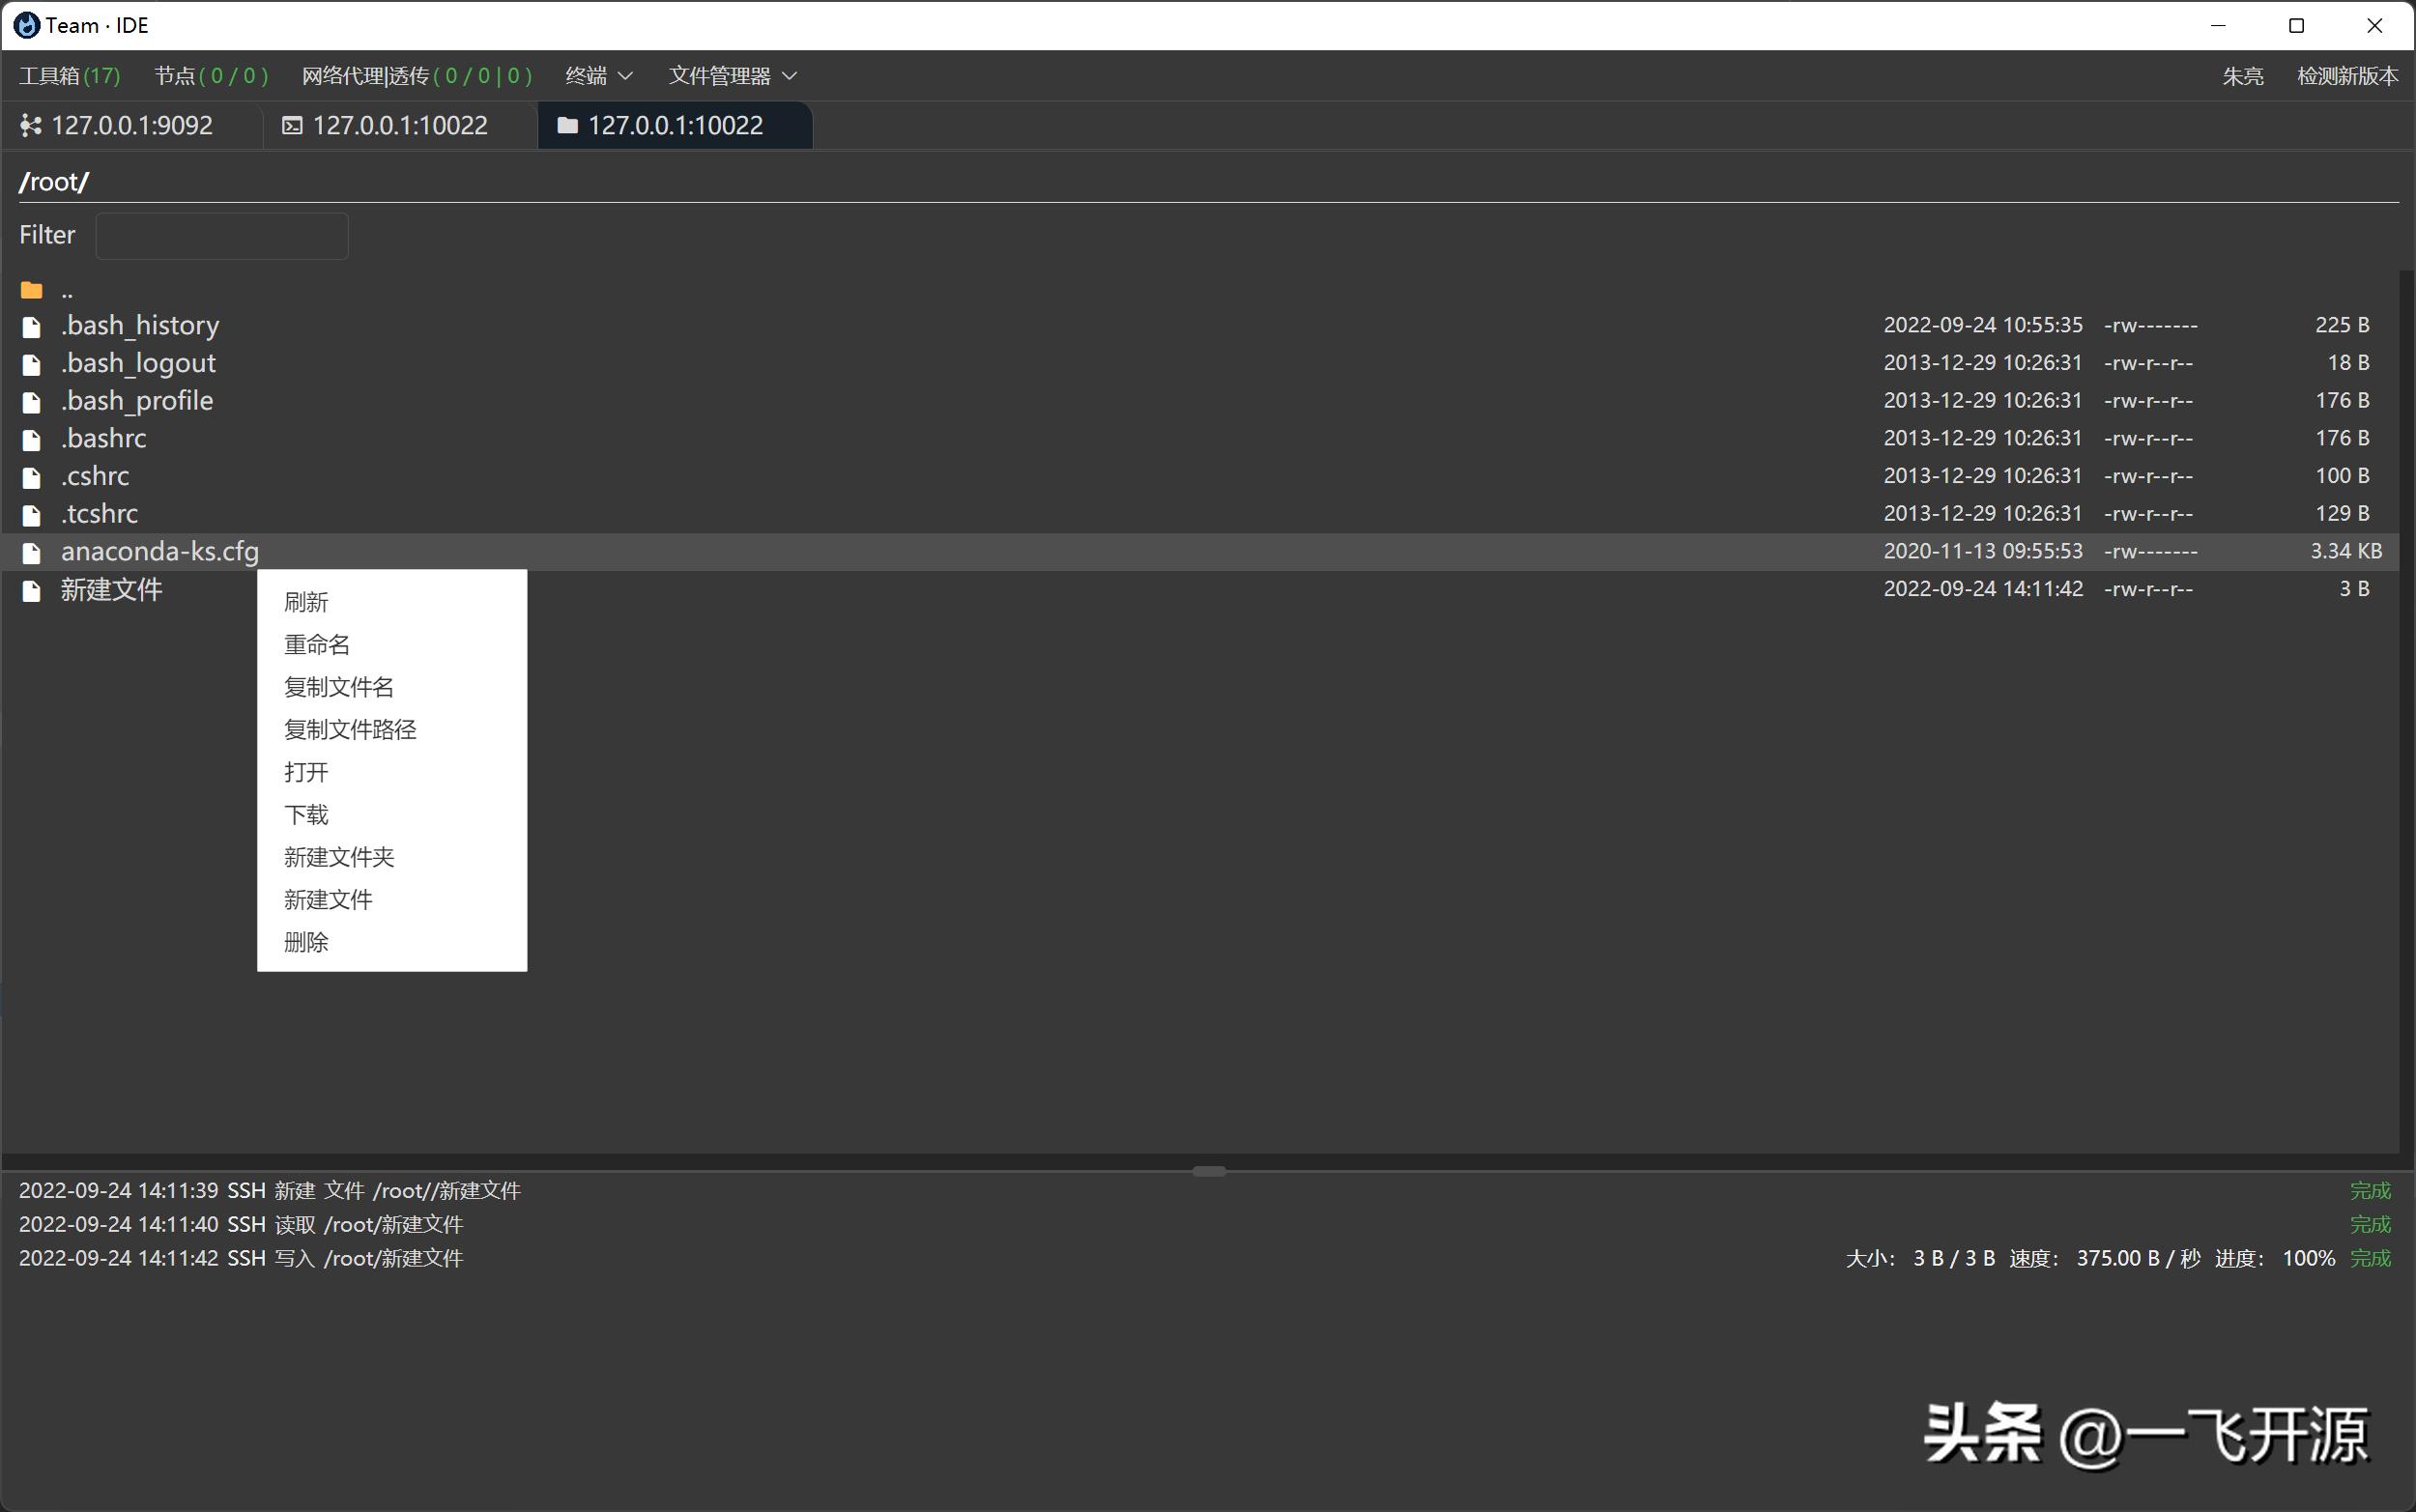Switch to the 127.0.0.1:9092 tab
The height and width of the screenshot is (1512, 2416).
[131, 125]
